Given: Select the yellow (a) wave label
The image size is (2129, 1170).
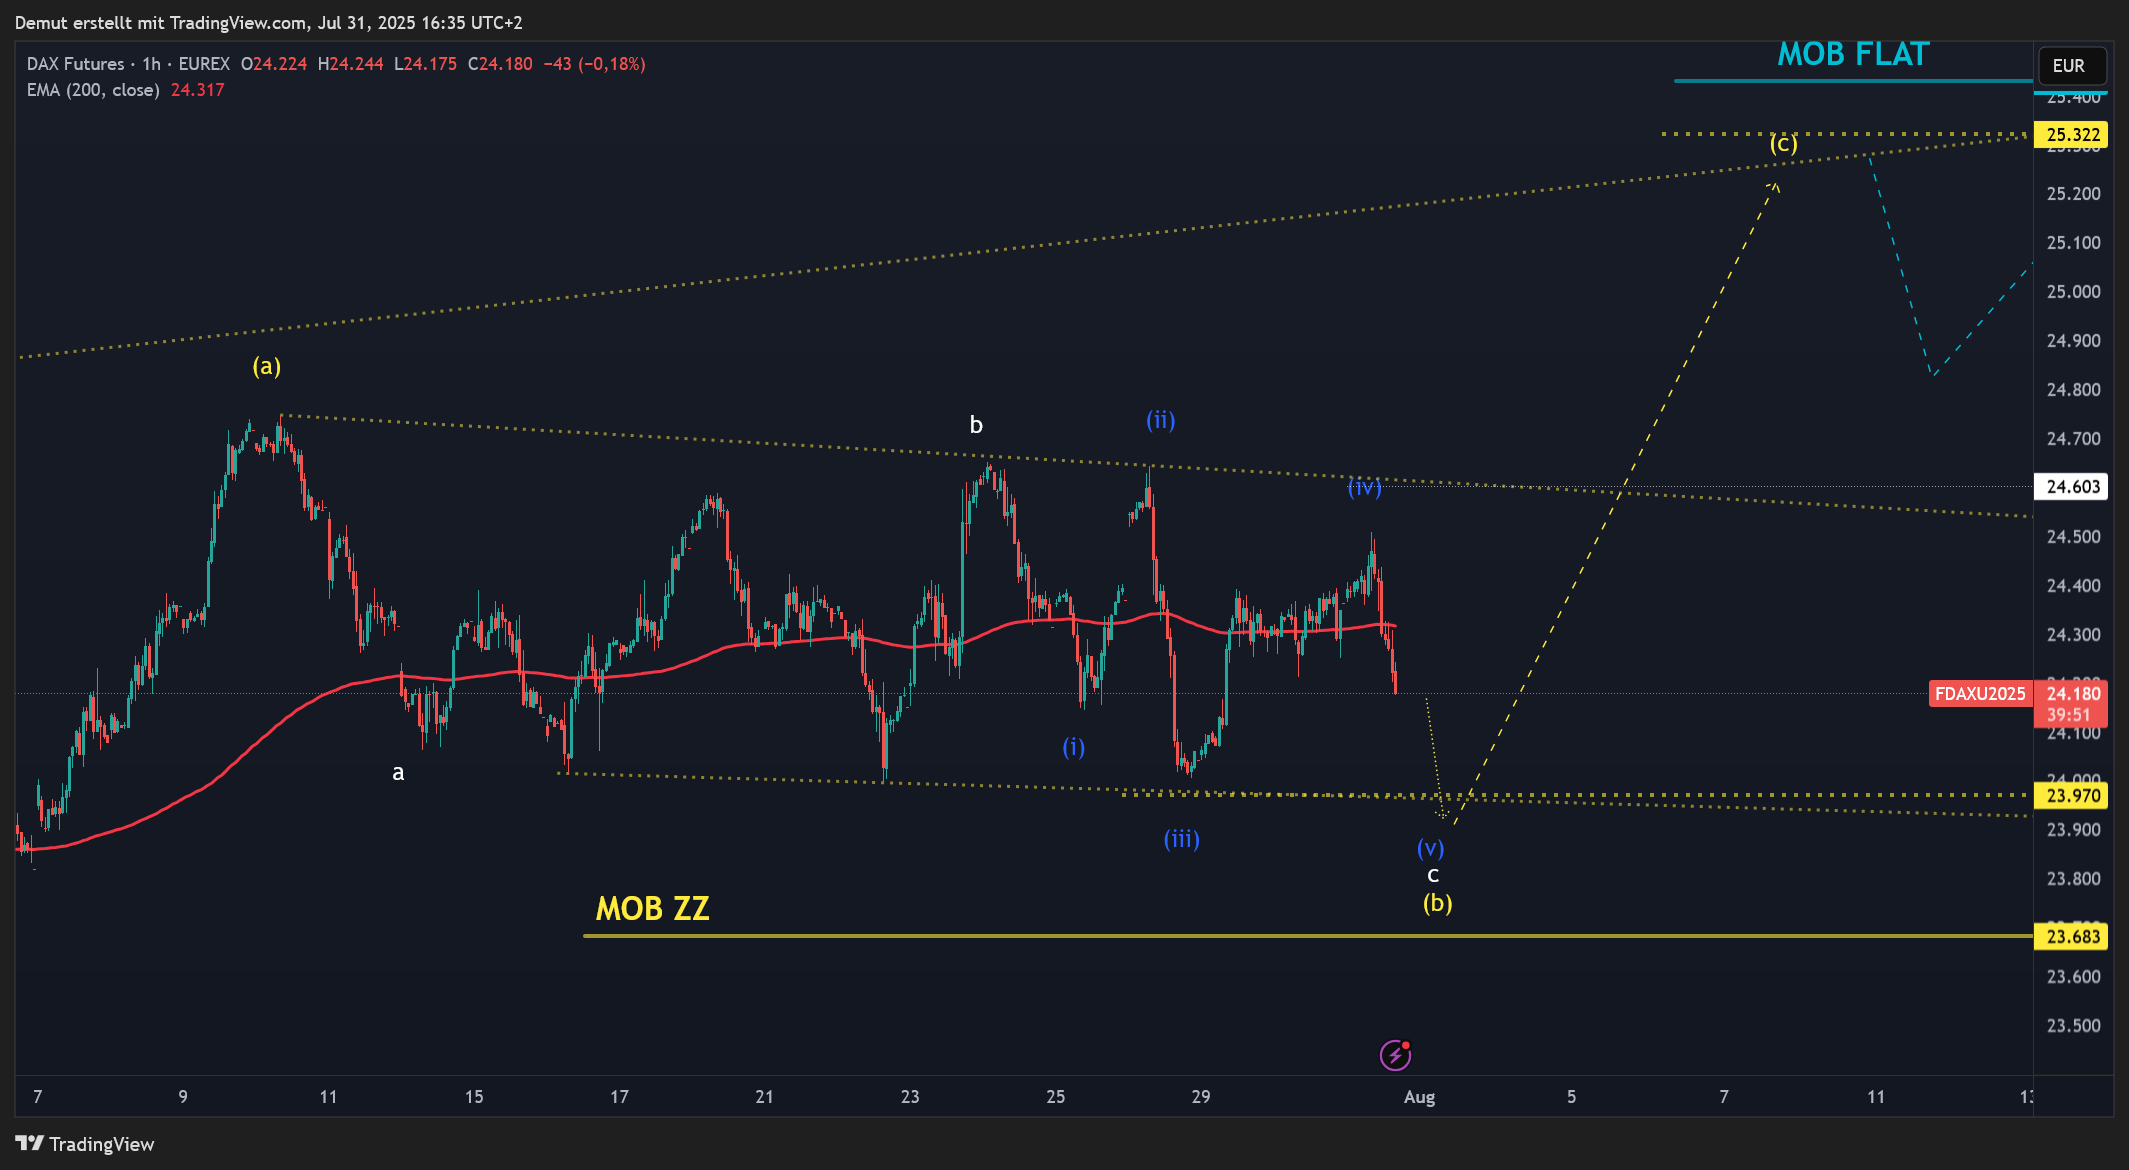Looking at the screenshot, I should (266, 366).
